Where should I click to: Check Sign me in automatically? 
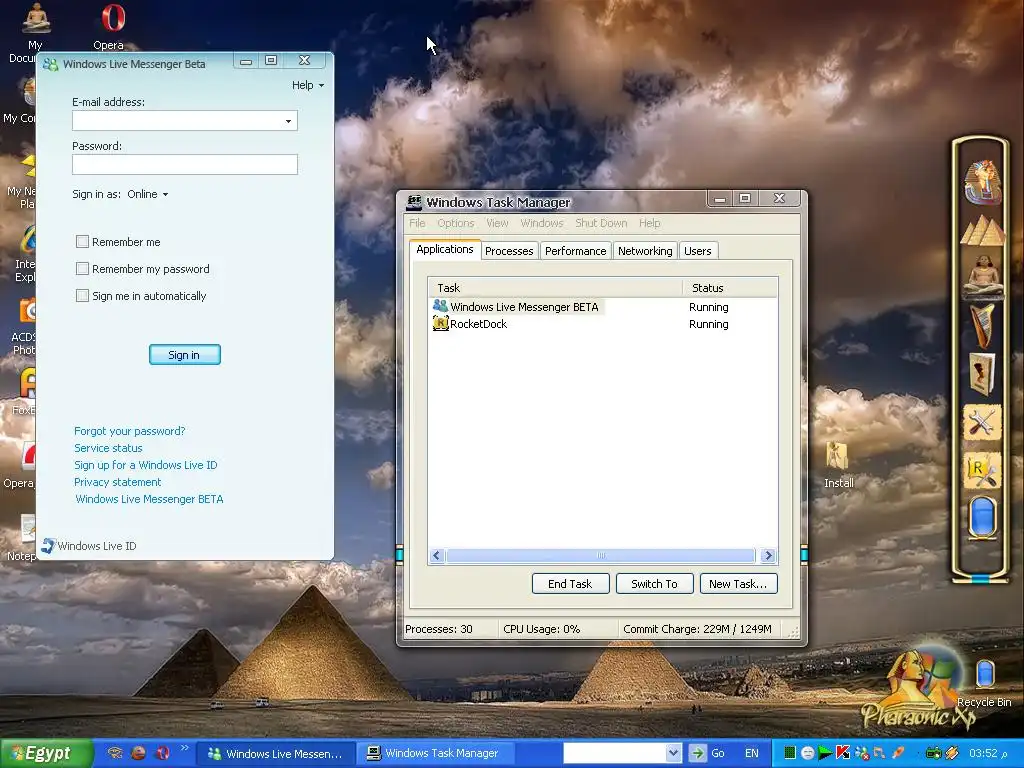(82, 295)
